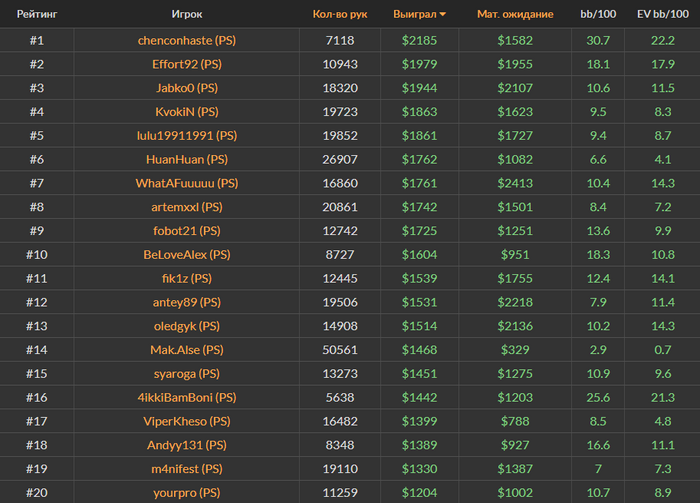Click the Игрок column header

186,15
